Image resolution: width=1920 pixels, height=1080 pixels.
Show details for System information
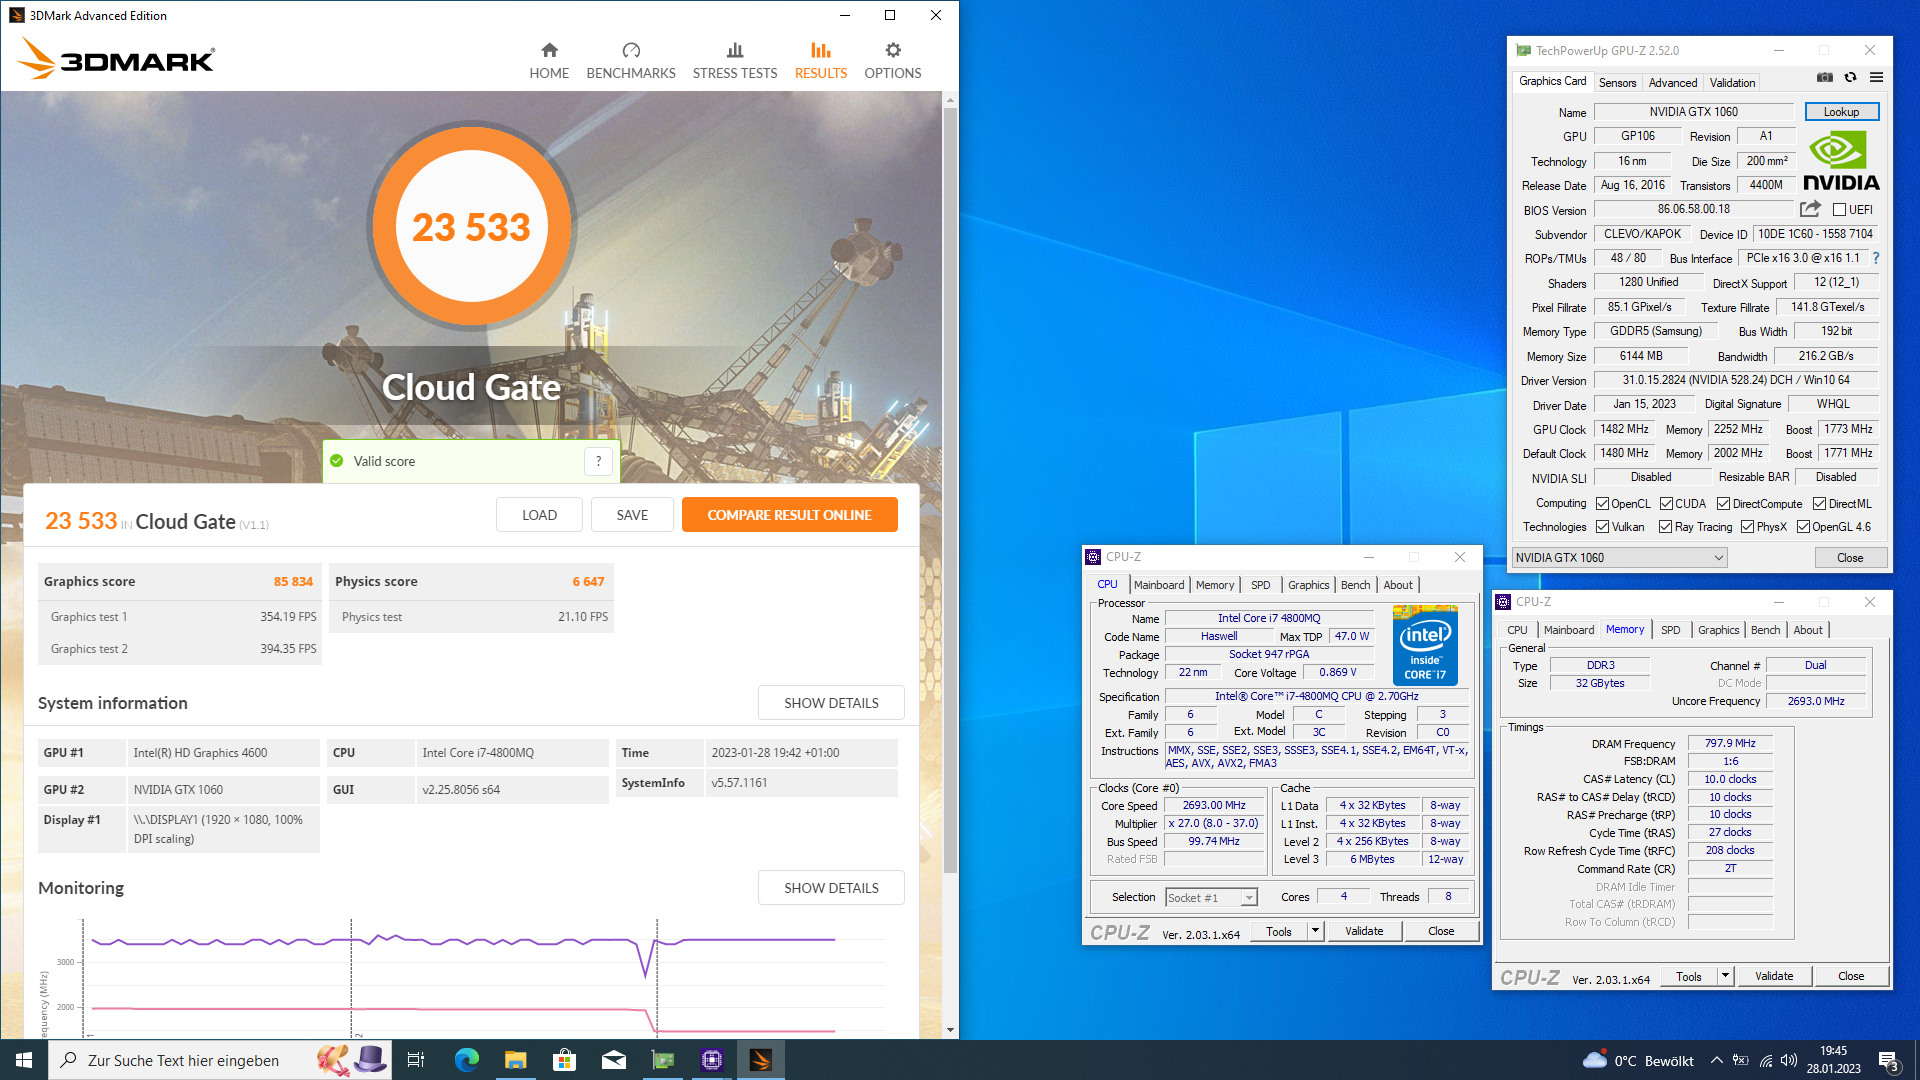[831, 703]
